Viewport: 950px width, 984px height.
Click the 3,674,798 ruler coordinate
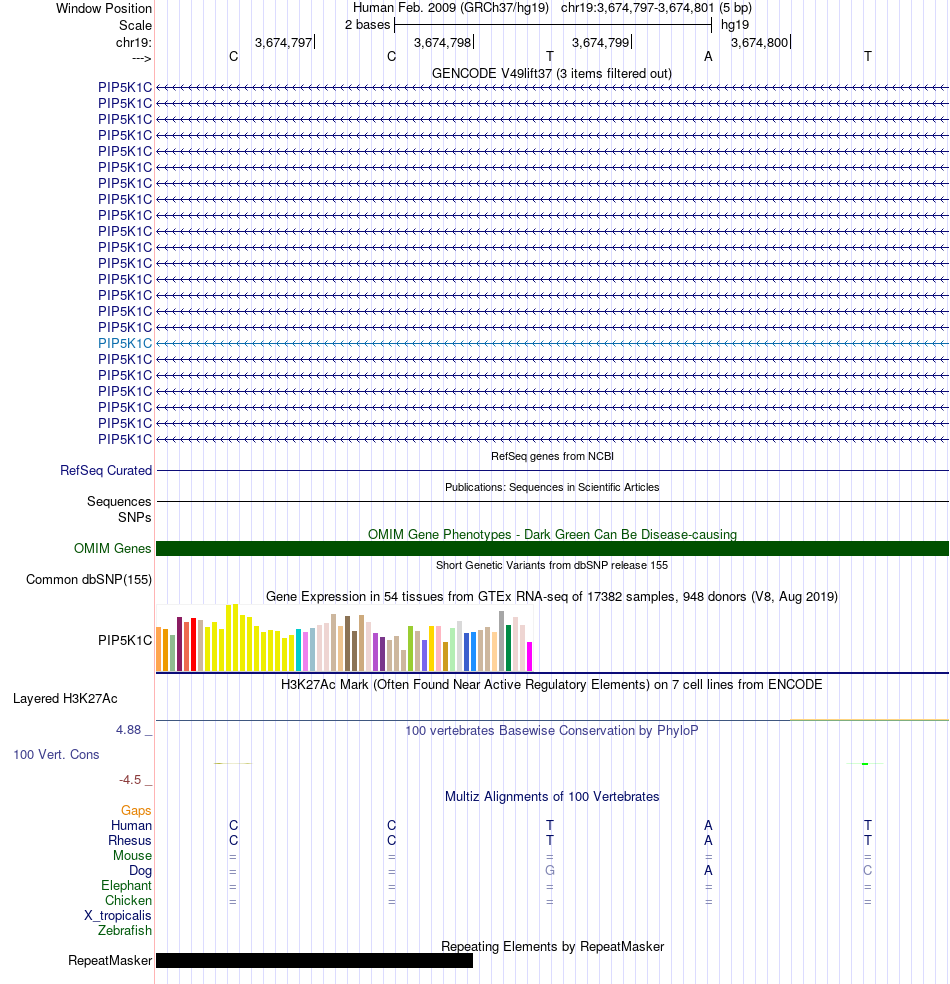coord(442,42)
